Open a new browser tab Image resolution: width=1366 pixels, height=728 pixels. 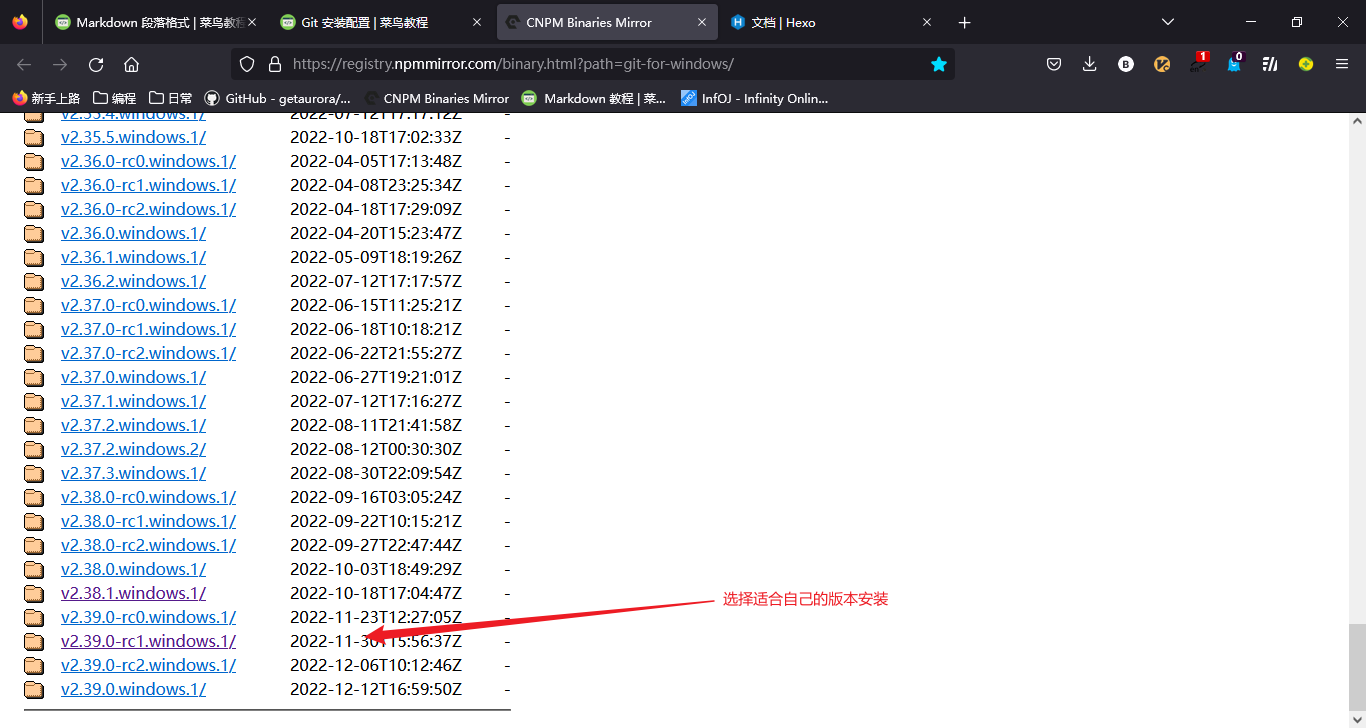click(x=964, y=22)
